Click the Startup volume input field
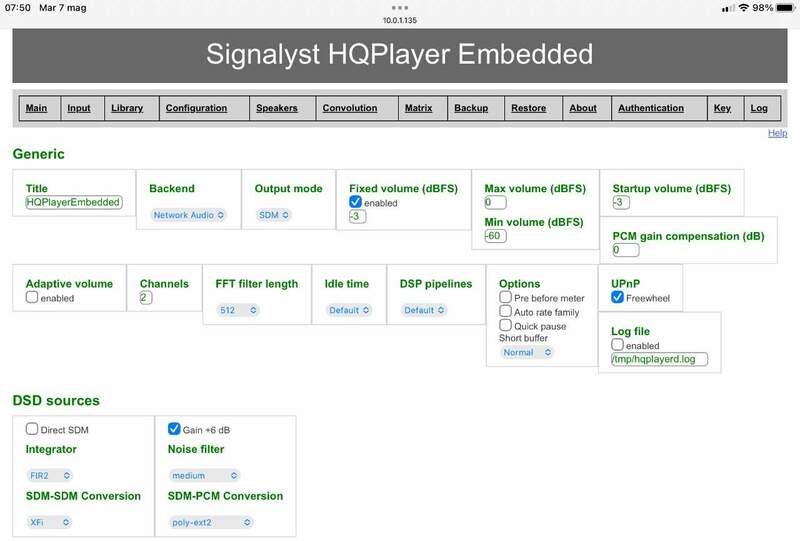800x541 pixels. (x=621, y=202)
